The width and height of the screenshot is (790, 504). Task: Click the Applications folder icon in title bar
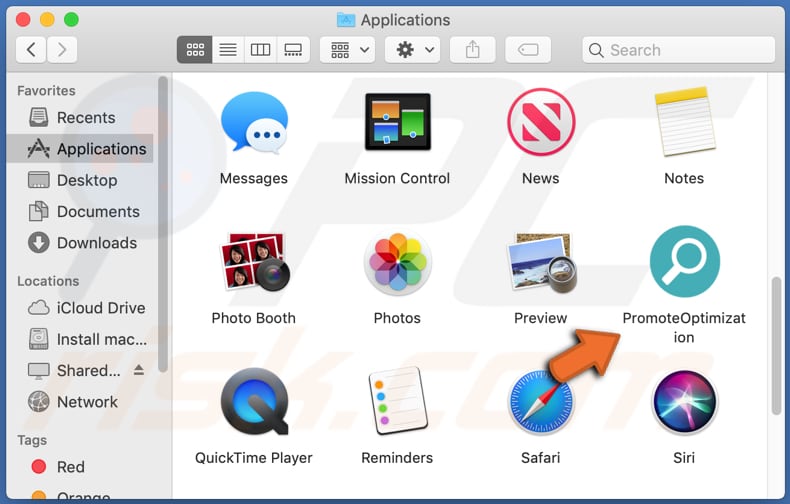[x=346, y=20]
